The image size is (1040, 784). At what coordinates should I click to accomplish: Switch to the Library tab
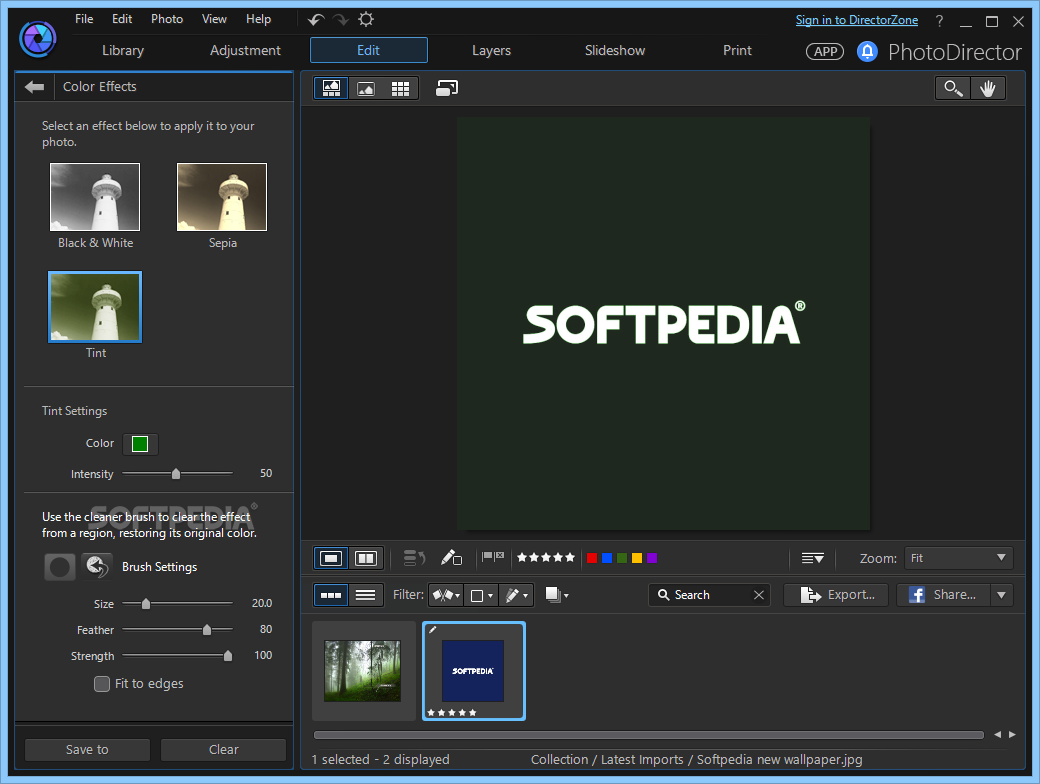123,50
